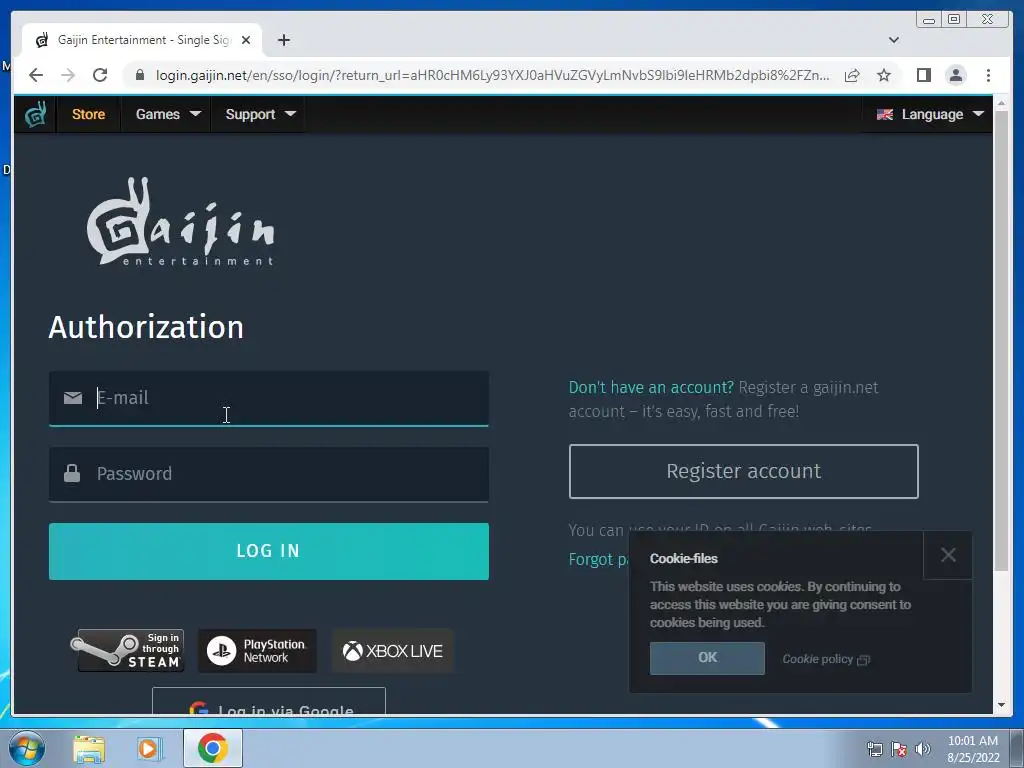Image resolution: width=1024 pixels, height=768 pixels.
Task: Click the Authorization heading
Action: tap(146, 327)
